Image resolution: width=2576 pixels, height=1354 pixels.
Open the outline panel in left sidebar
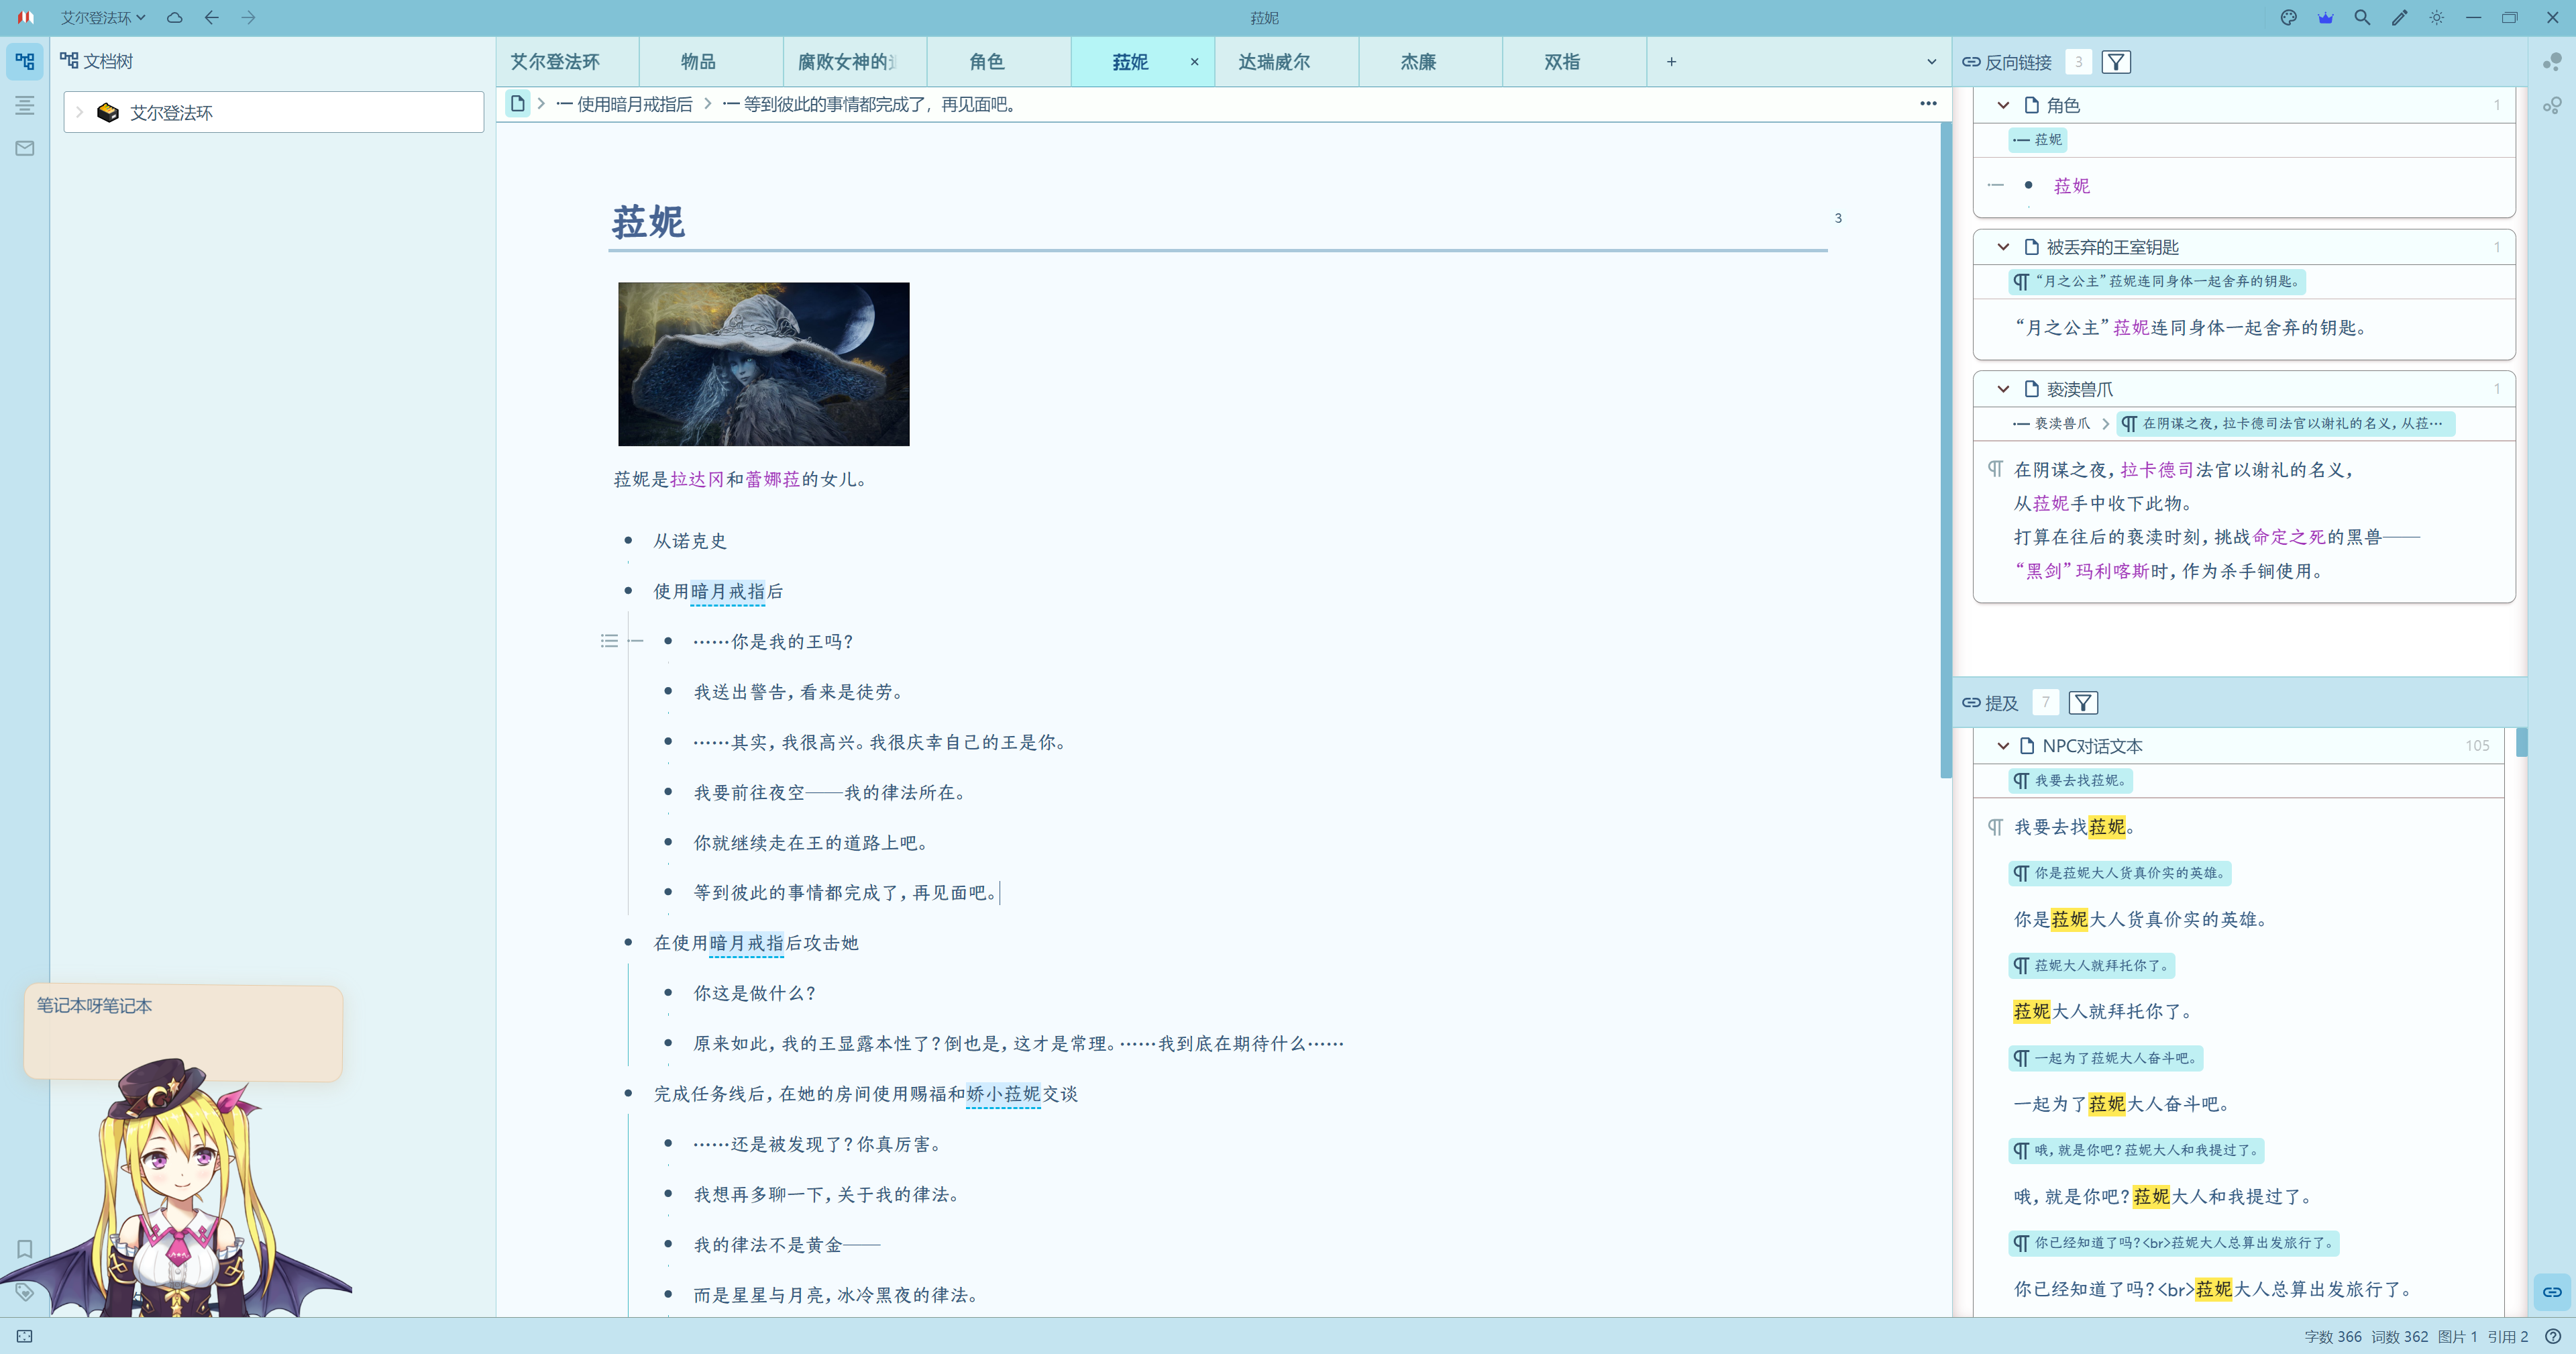click(x=24, y=105)
